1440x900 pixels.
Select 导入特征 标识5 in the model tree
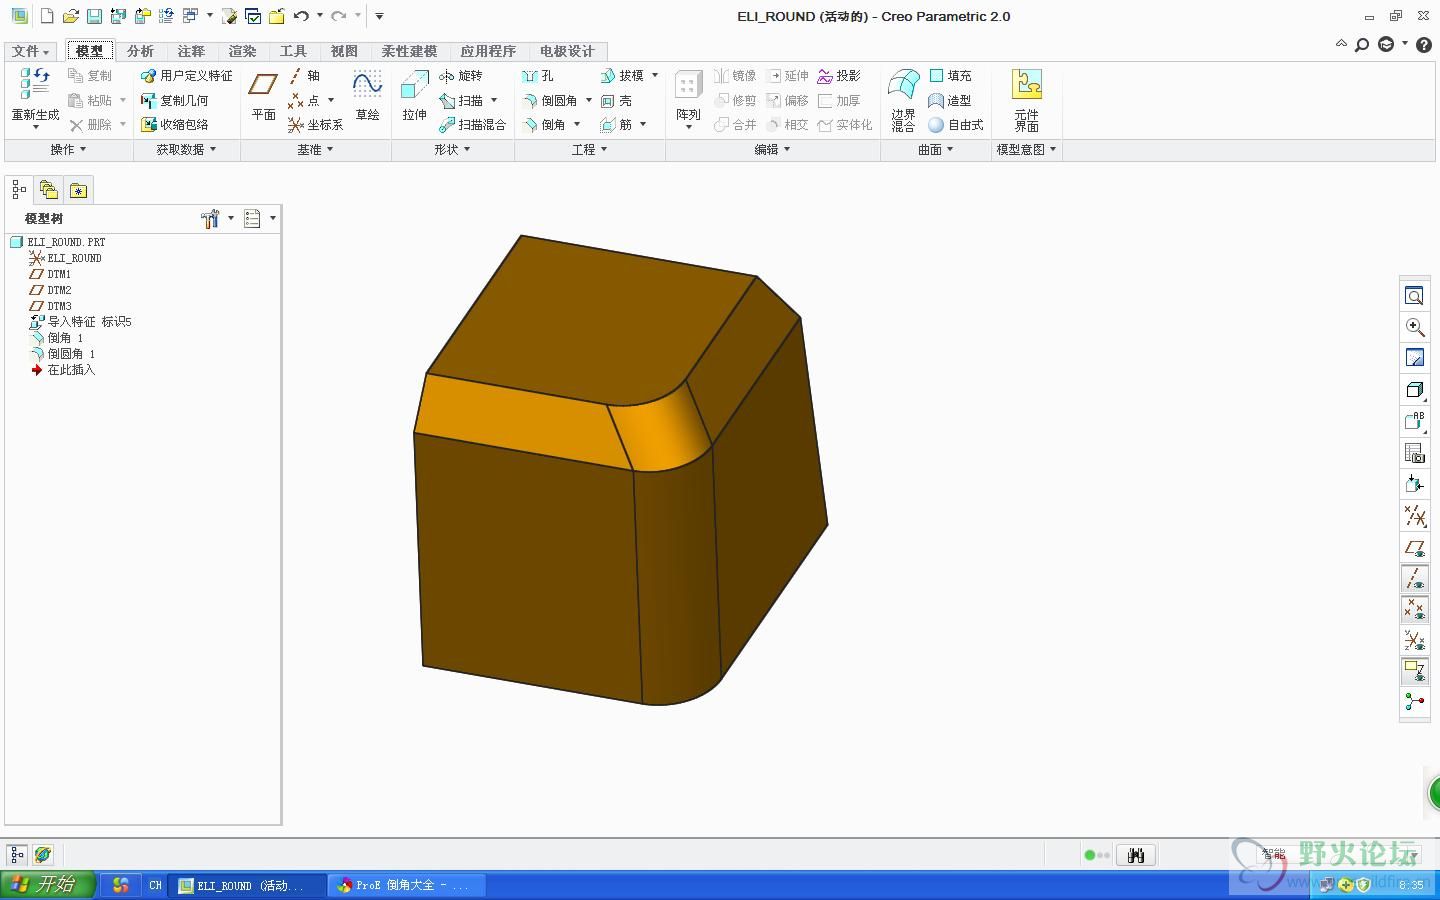tap(80, 322)
